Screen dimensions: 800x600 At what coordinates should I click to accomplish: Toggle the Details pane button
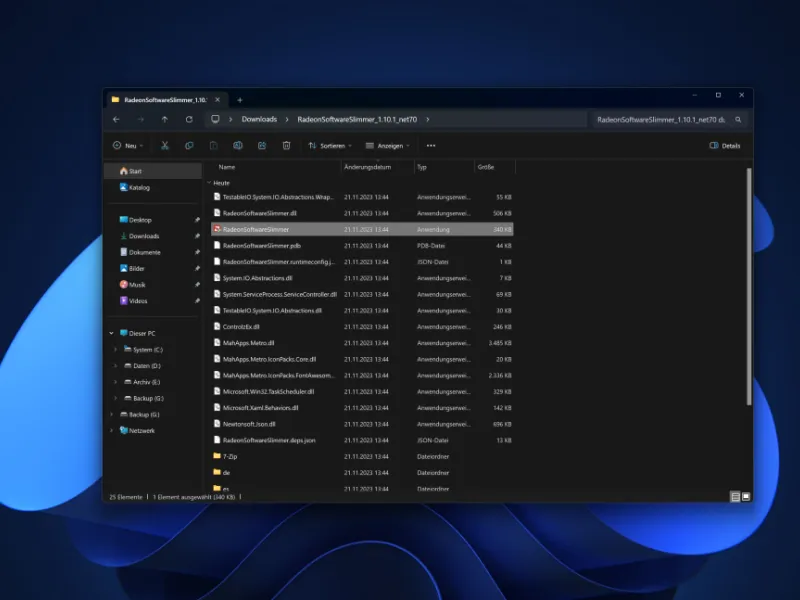coord(725,146)
